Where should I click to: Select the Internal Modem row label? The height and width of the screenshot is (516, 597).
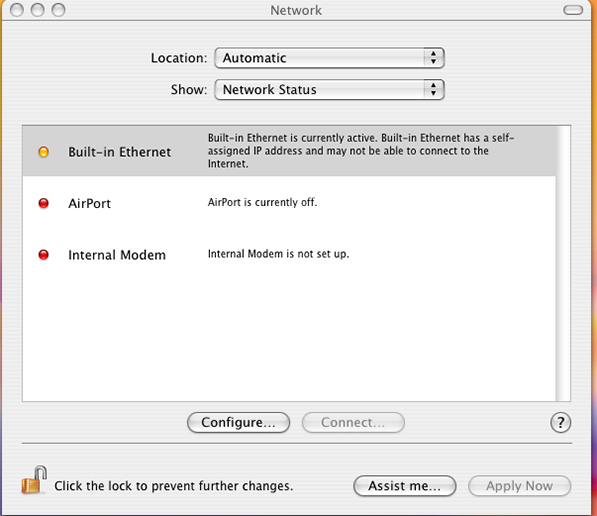117,255
